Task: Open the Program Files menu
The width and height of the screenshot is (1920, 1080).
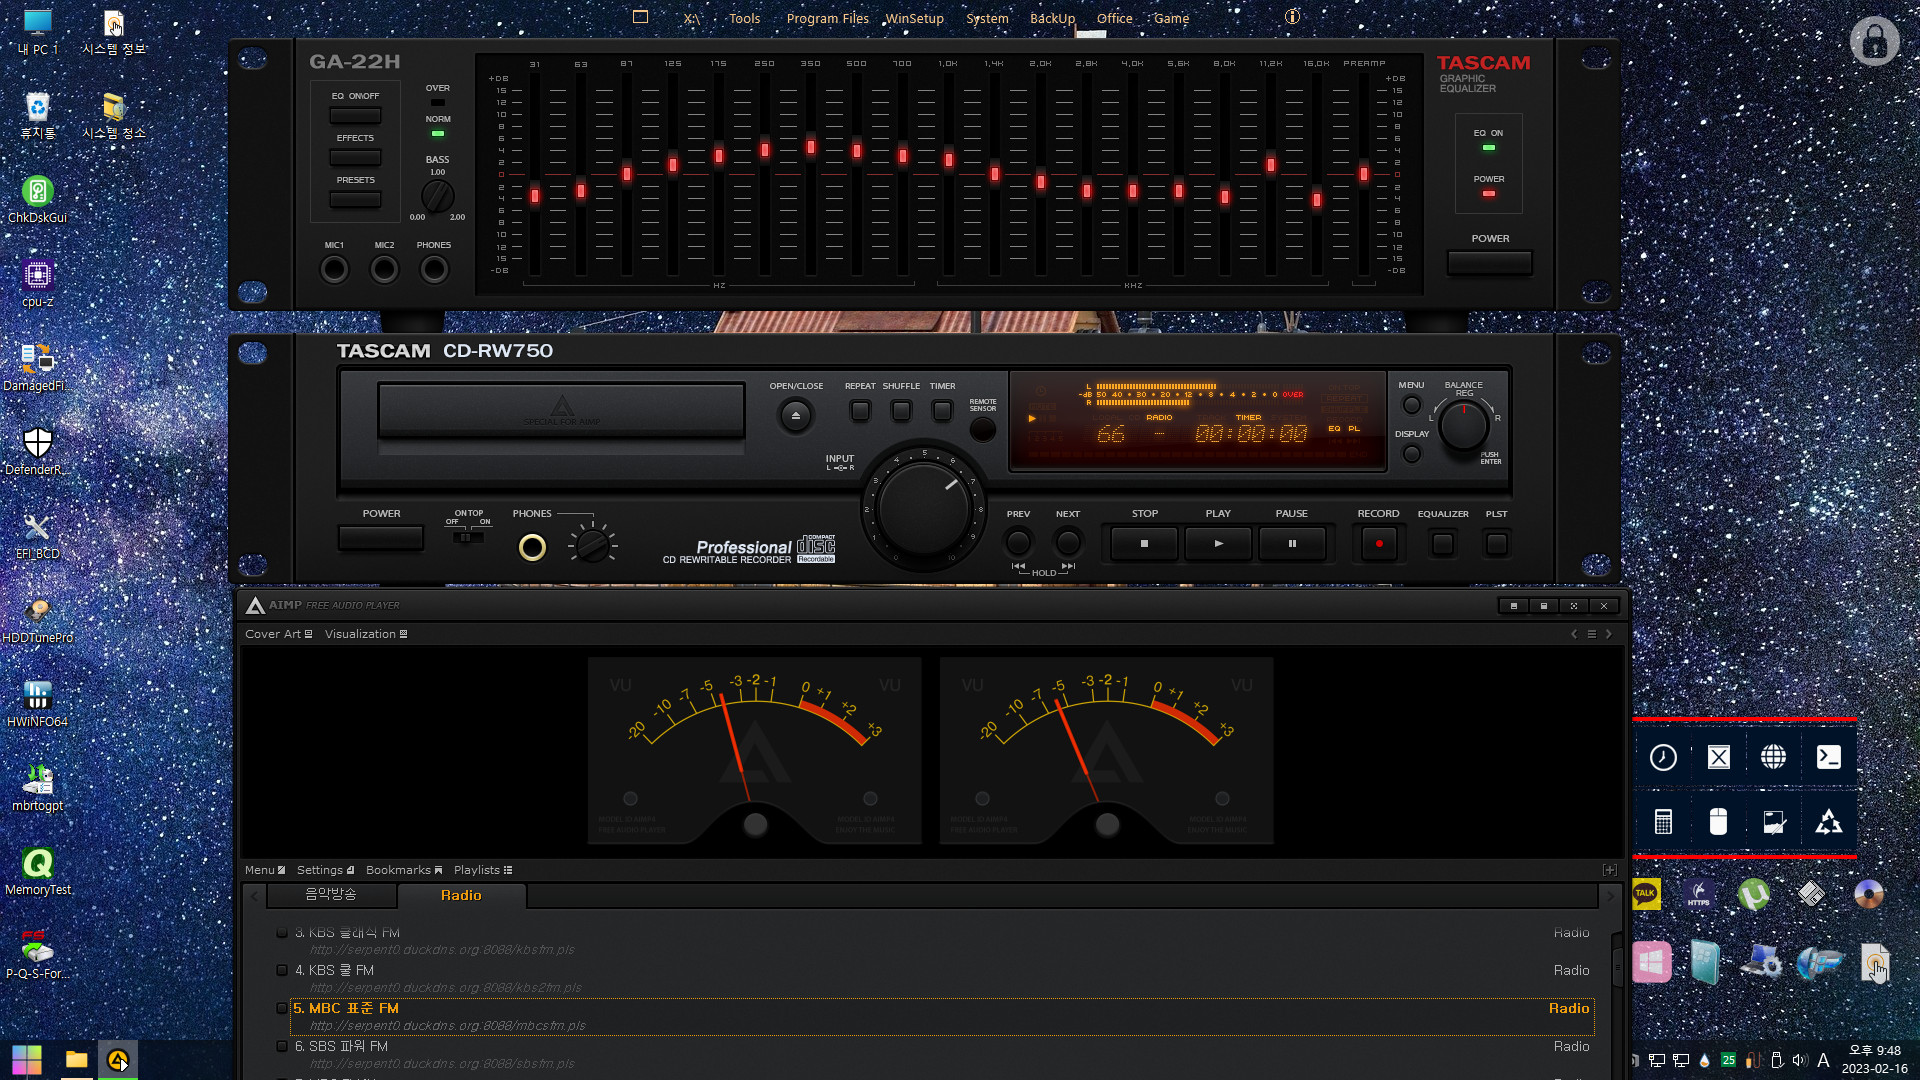Action: (x=827, y=18)
